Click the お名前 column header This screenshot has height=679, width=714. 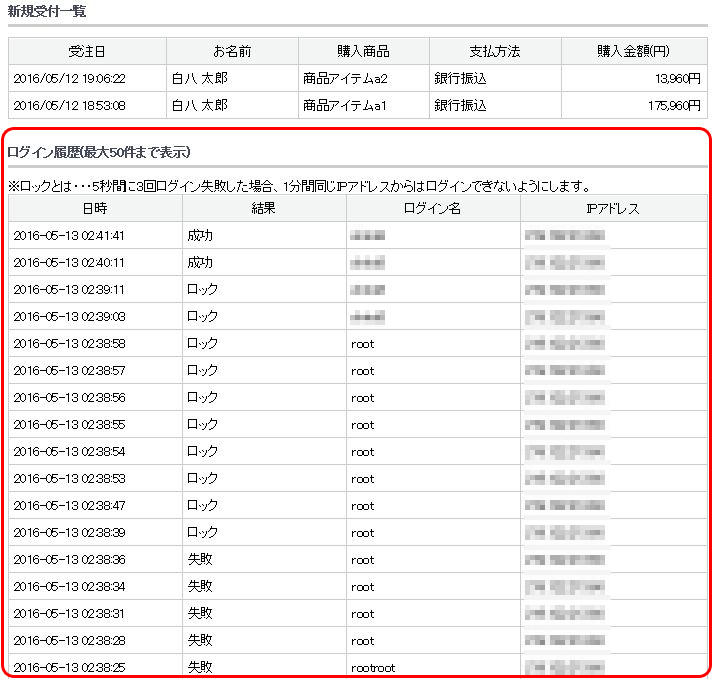point(232,51)
